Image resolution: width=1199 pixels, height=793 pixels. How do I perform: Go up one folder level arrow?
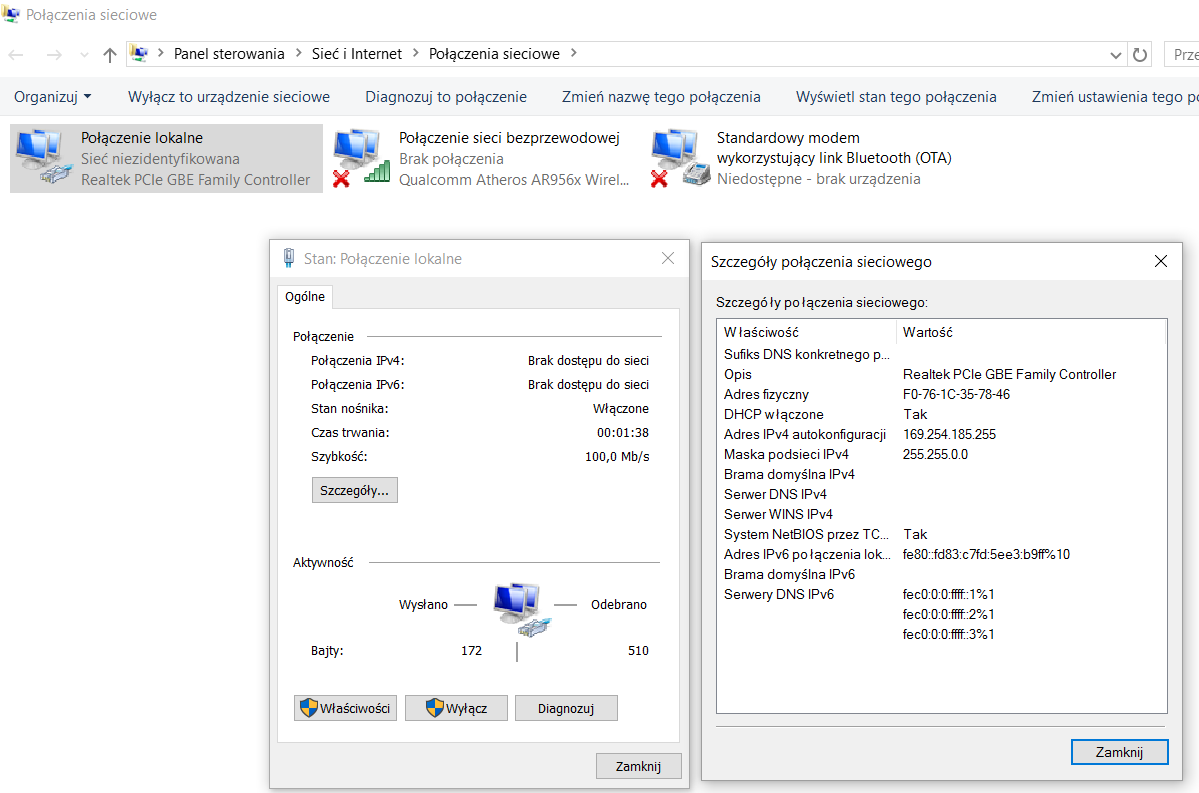110,54
